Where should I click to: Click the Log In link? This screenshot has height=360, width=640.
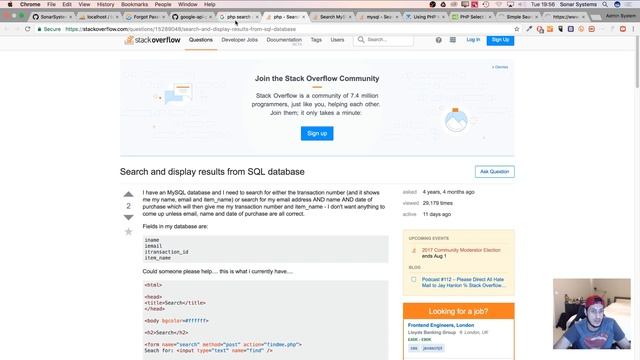pos(473,40)
